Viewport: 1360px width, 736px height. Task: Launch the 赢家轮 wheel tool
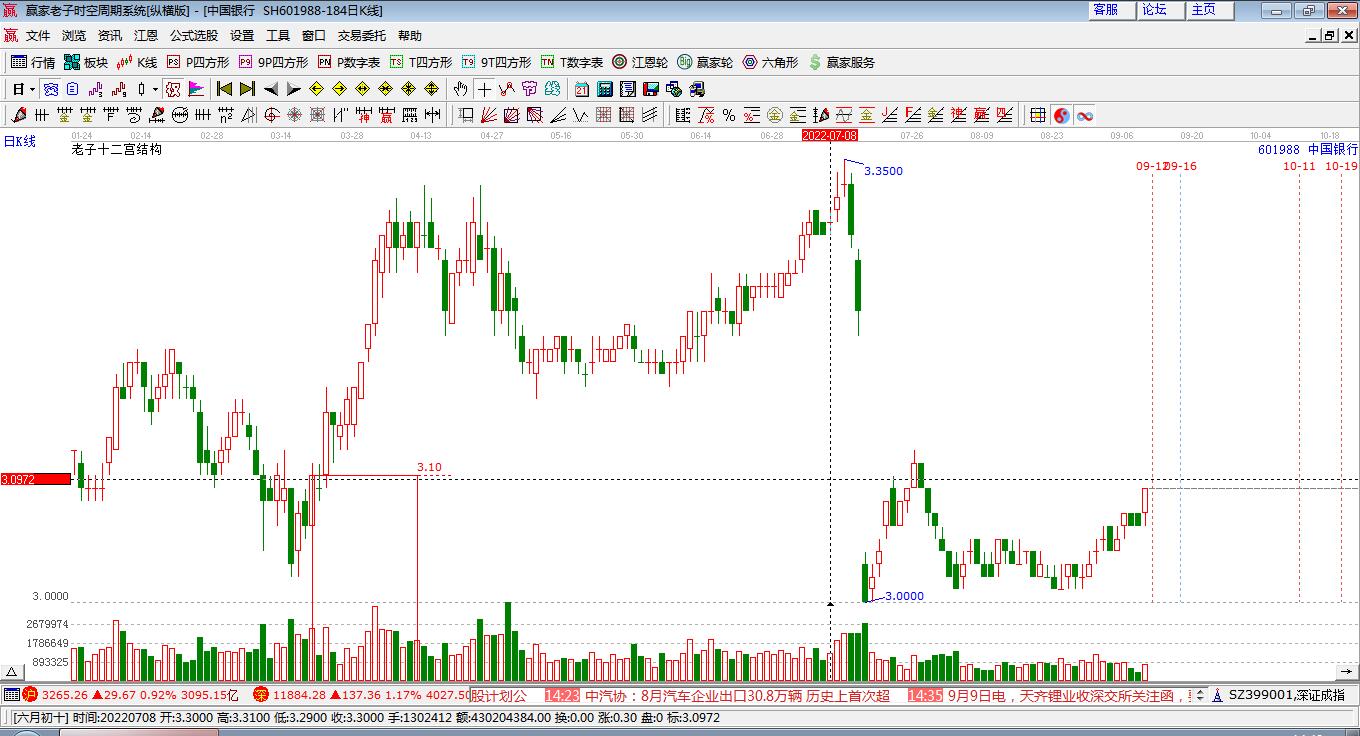pos(705,62)
